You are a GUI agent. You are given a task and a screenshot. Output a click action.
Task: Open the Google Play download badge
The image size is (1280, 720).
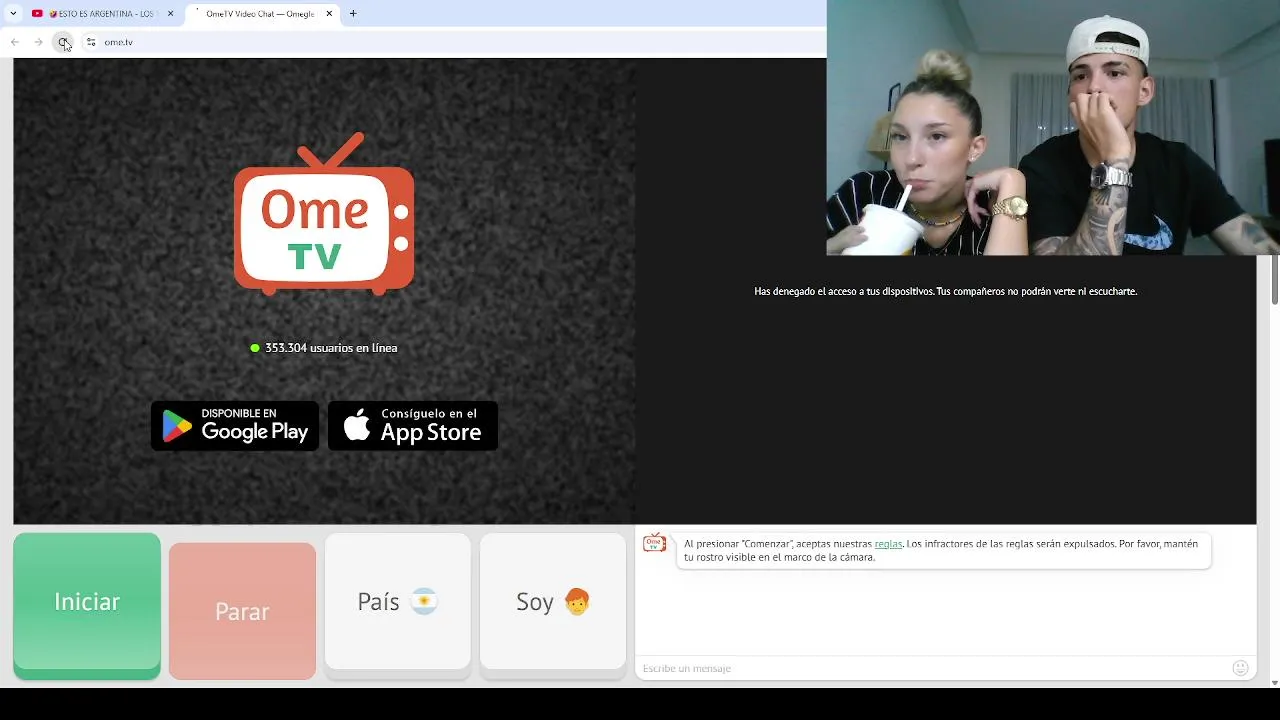point(235,426)
